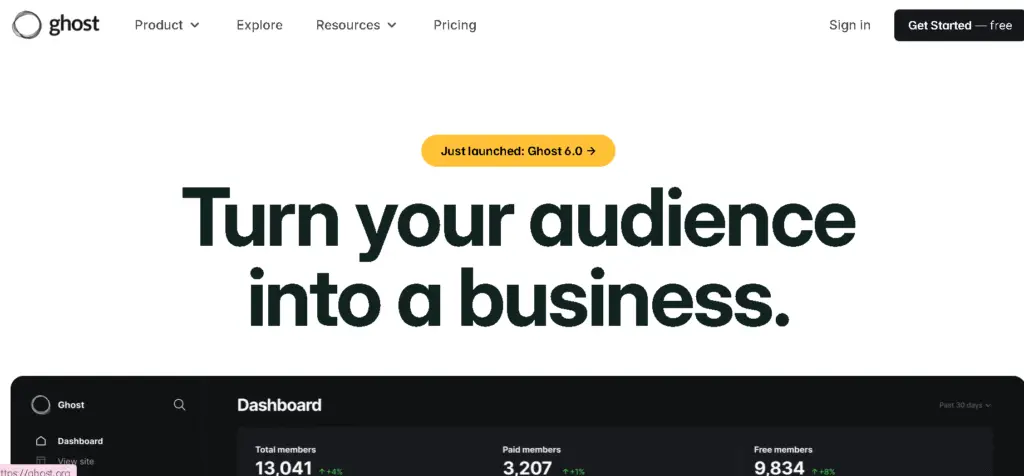
Task: Click the Dashboard home icon in sidebar
Action: tap(41, 441)
